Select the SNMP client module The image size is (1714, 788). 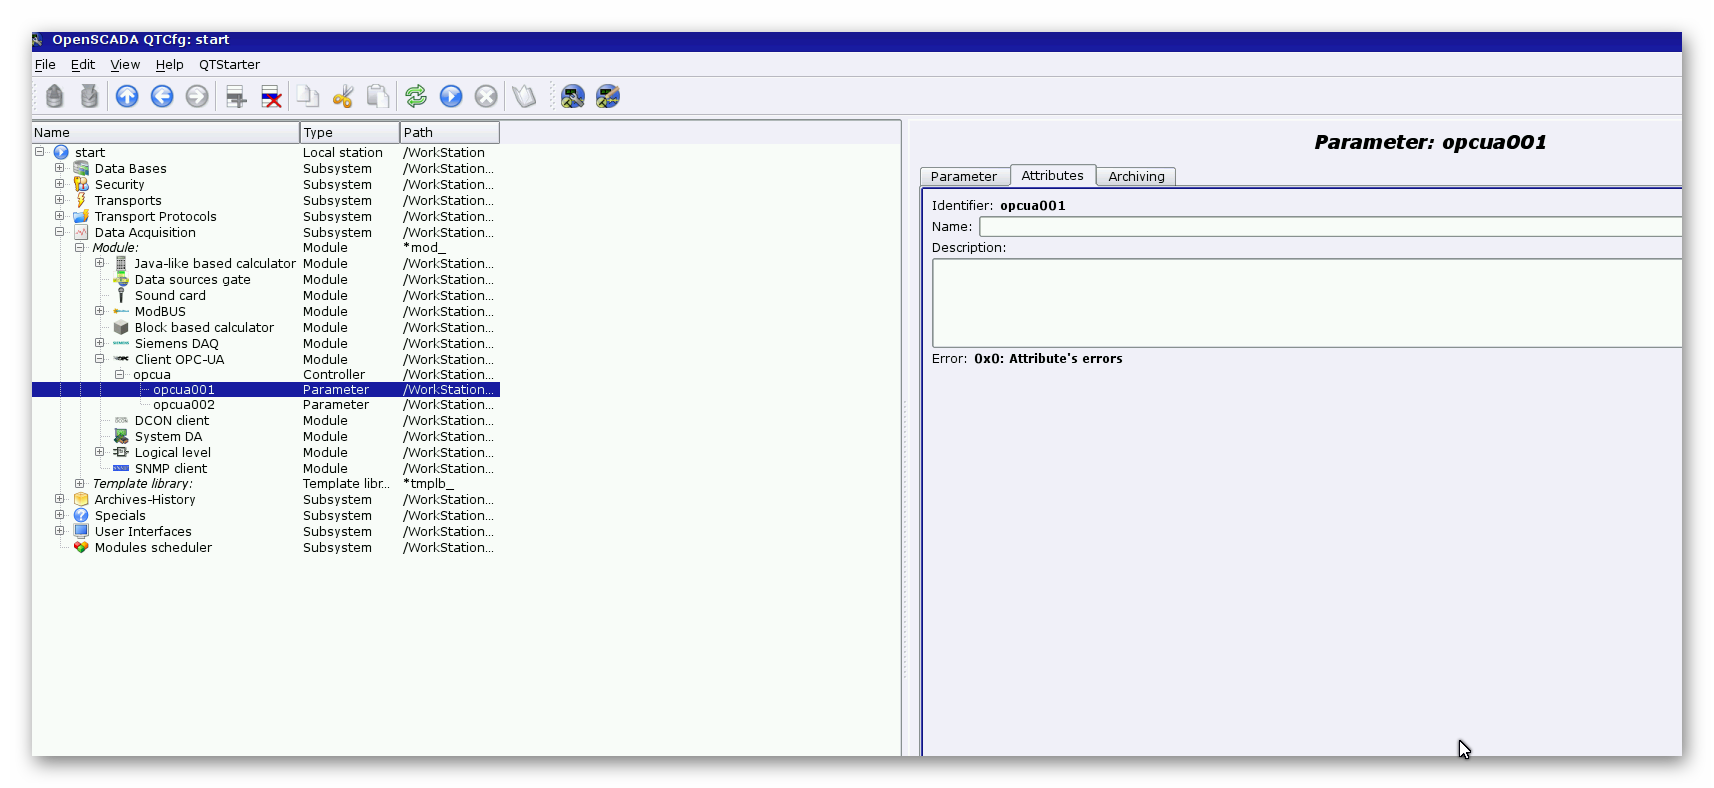171,469
